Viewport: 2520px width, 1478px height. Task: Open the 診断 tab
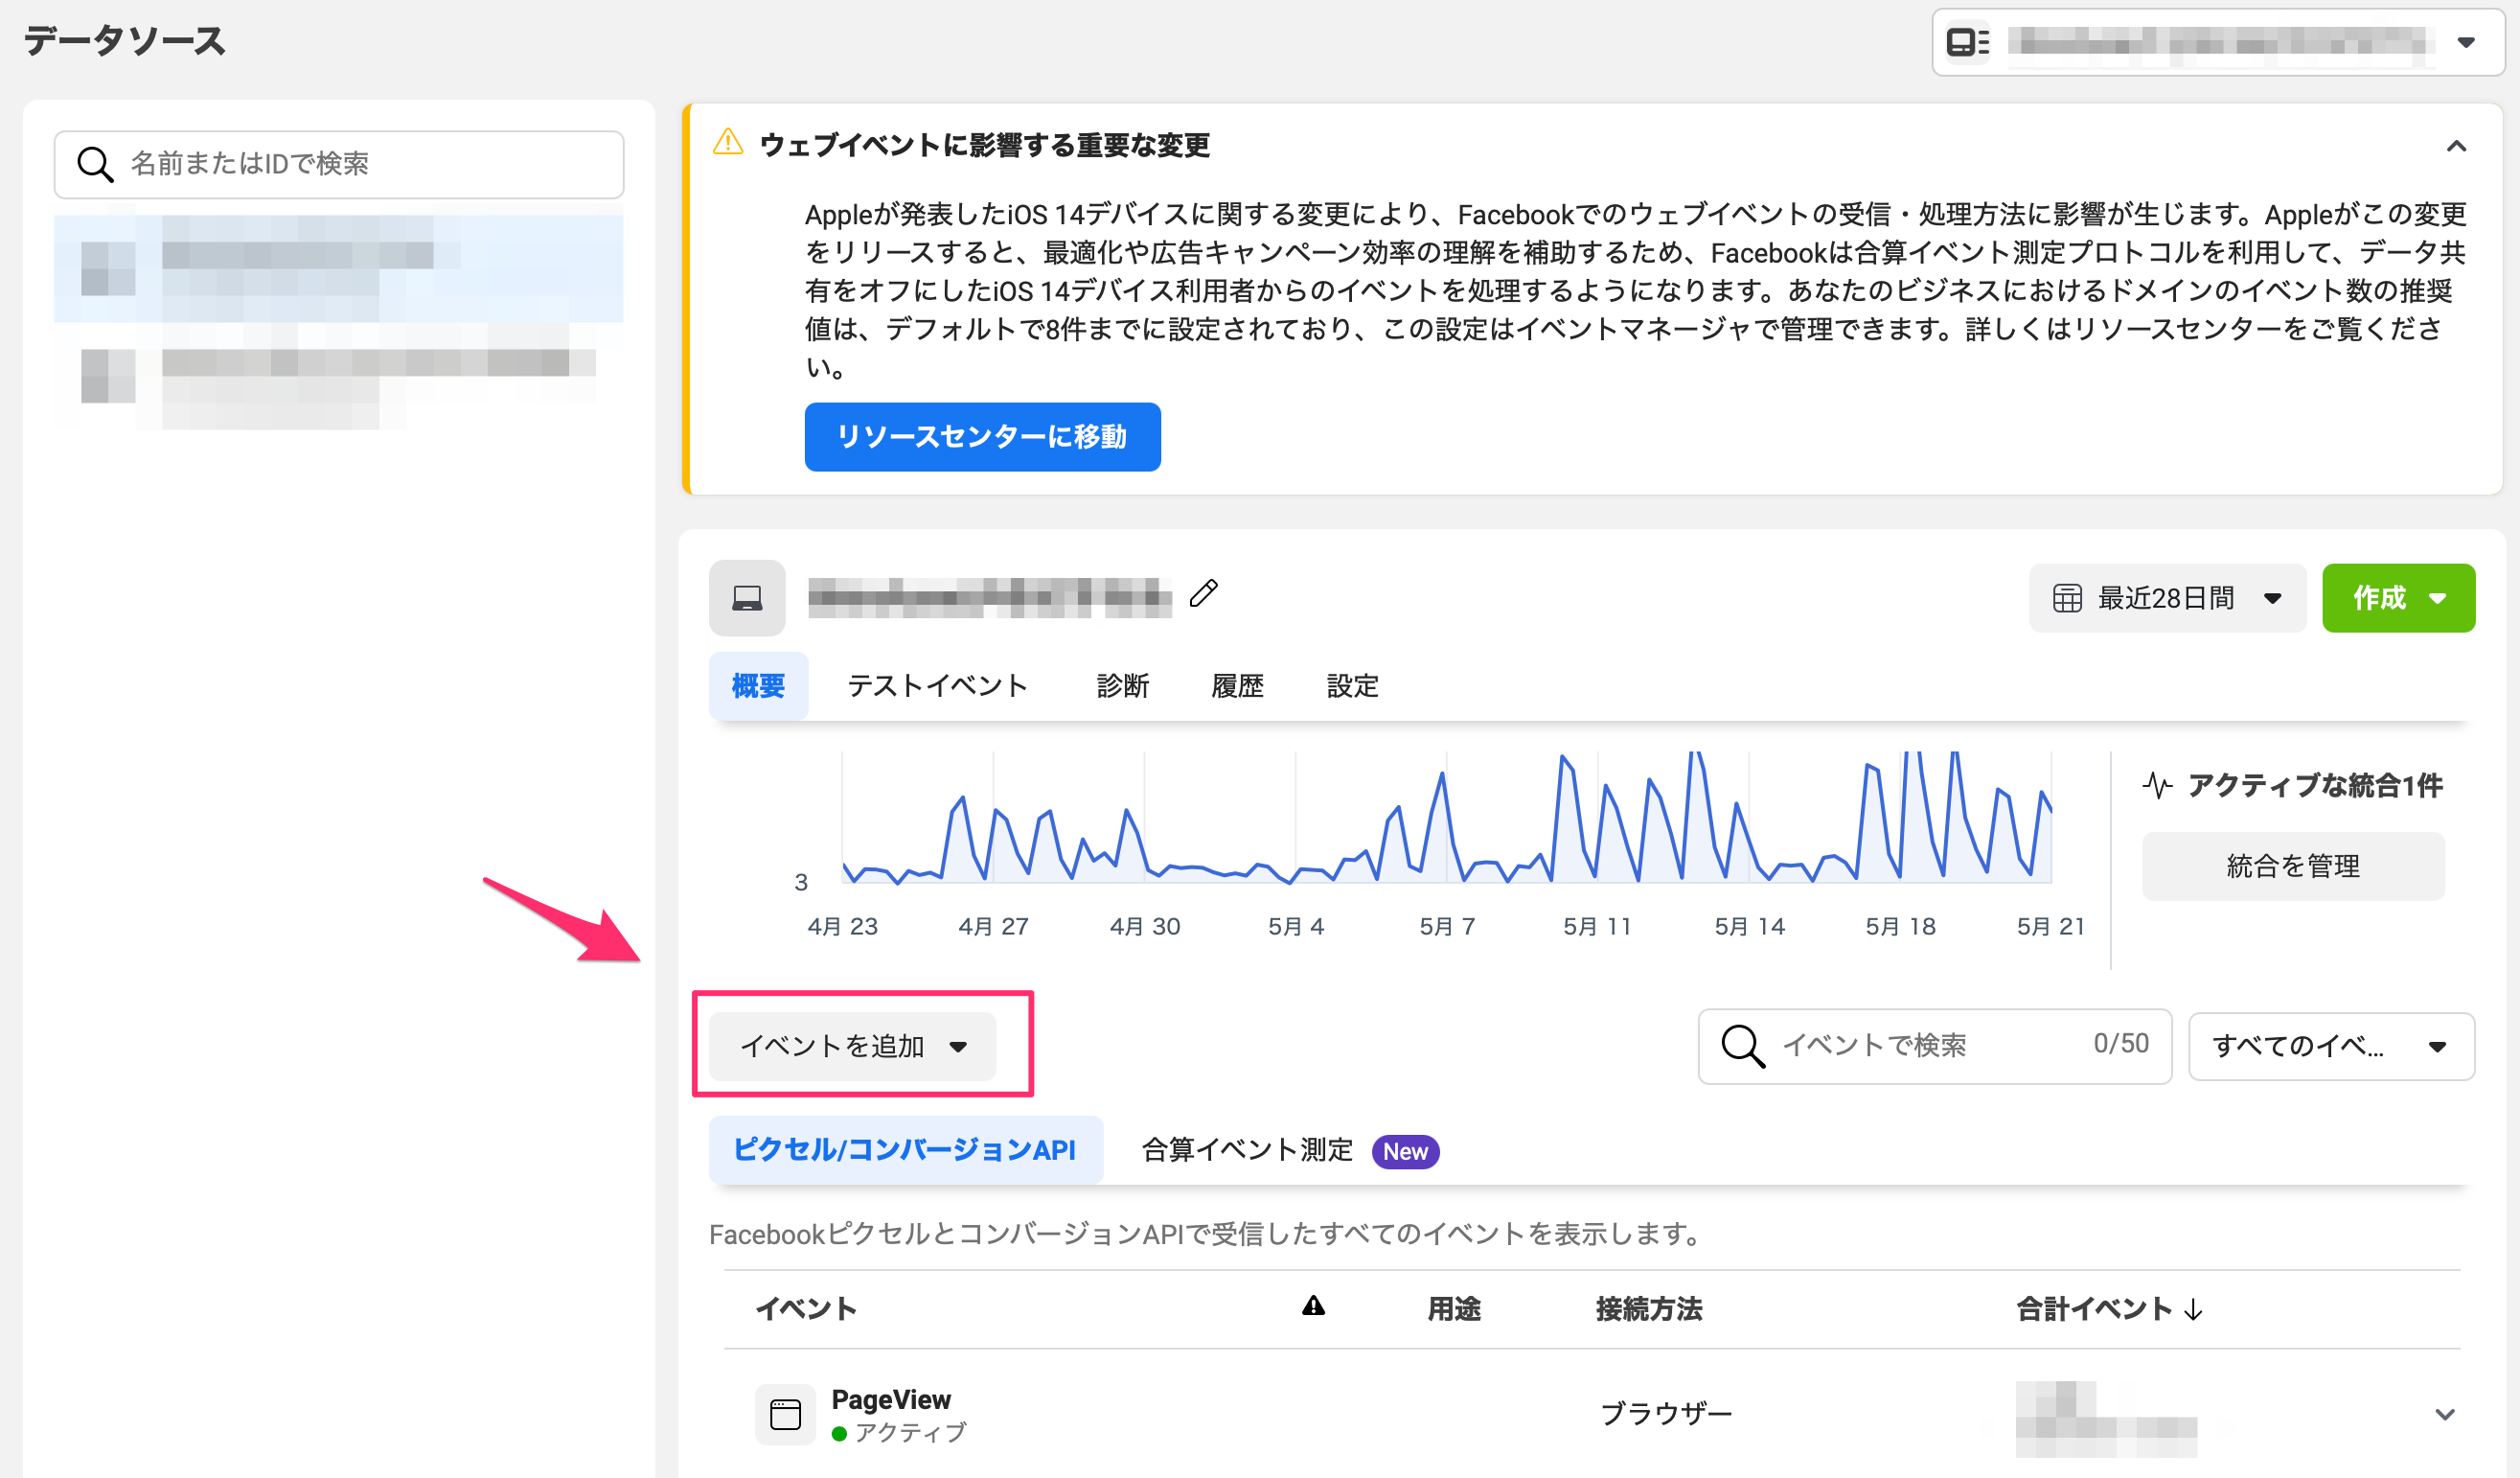[1122, 686]
